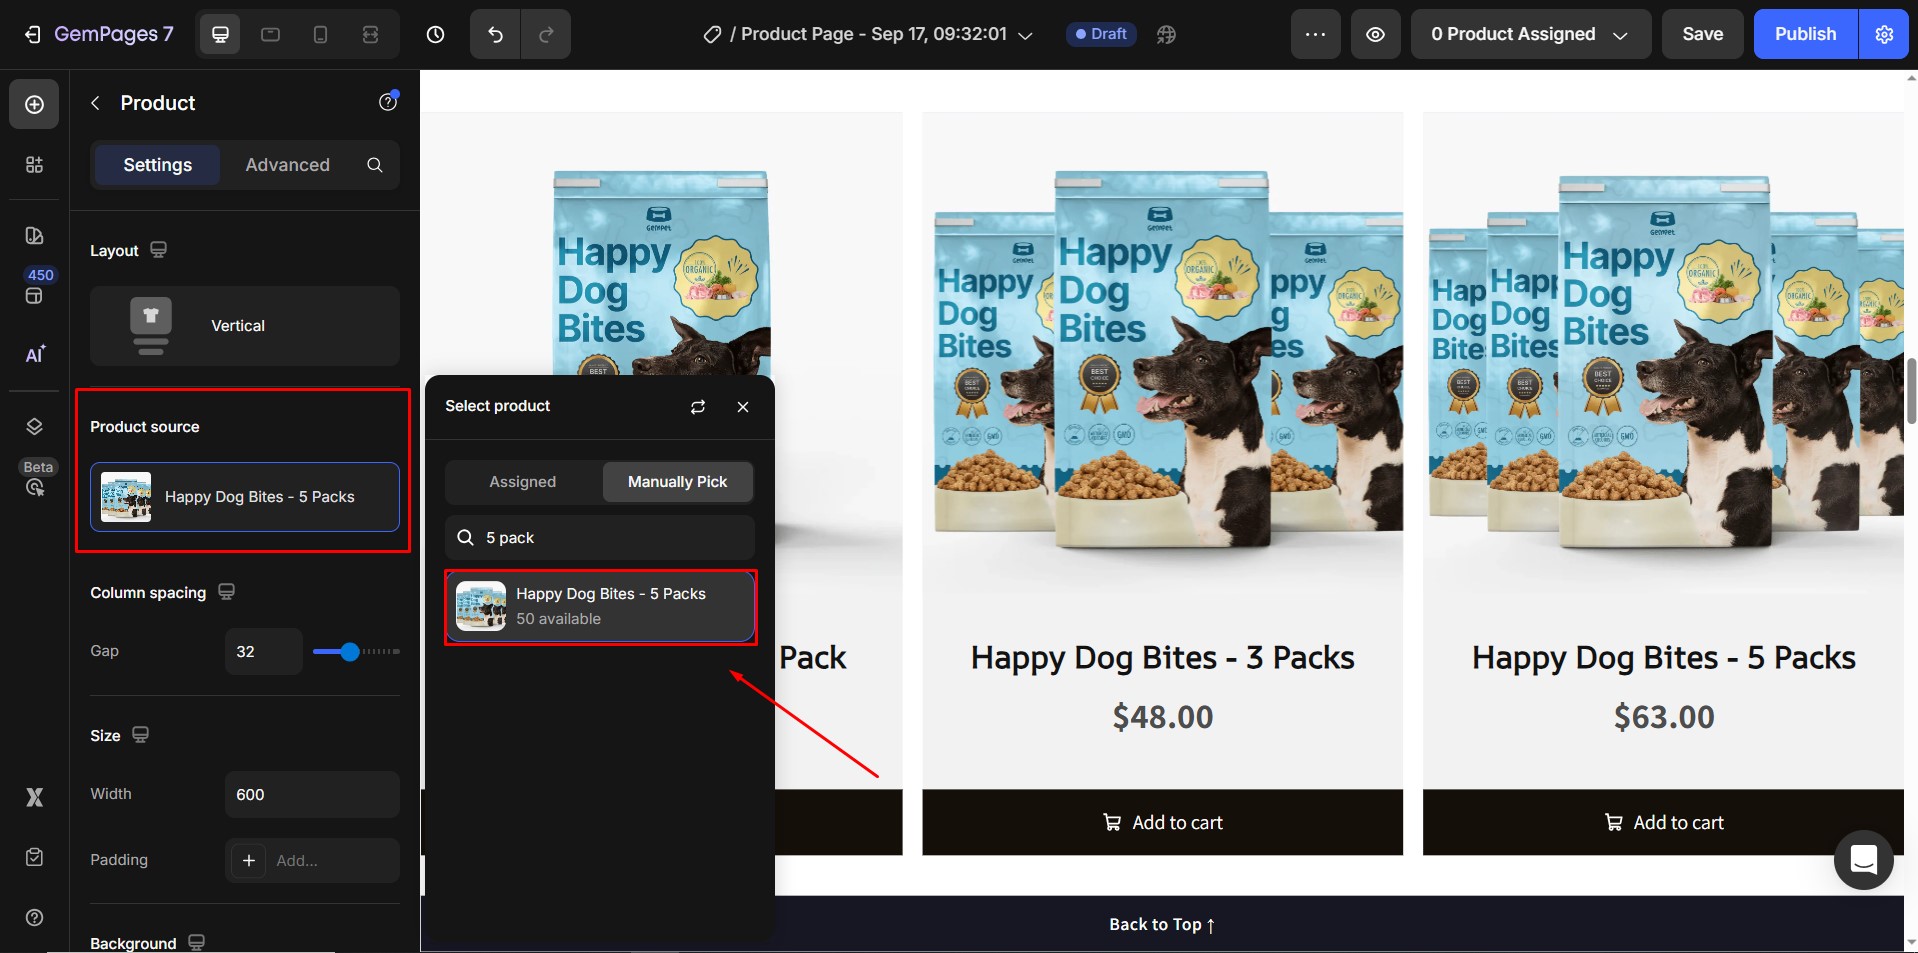Click the Size device icon
The height and width of the screenshot is (953, 1918).
(140, 735)
